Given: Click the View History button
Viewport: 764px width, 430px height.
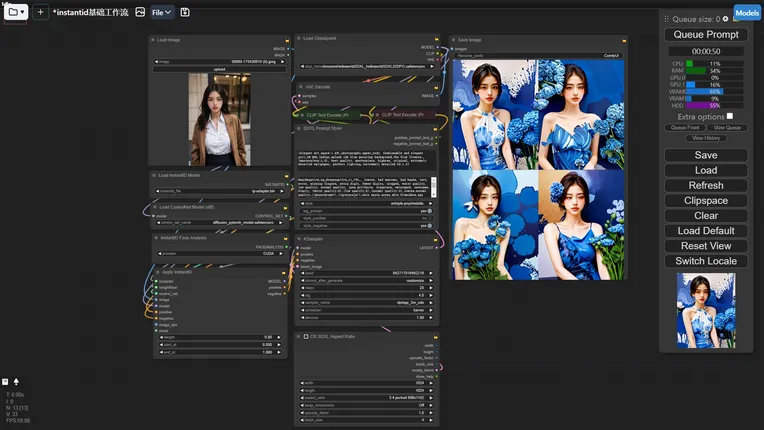Looking at the screenshot, I should [706, 138].
